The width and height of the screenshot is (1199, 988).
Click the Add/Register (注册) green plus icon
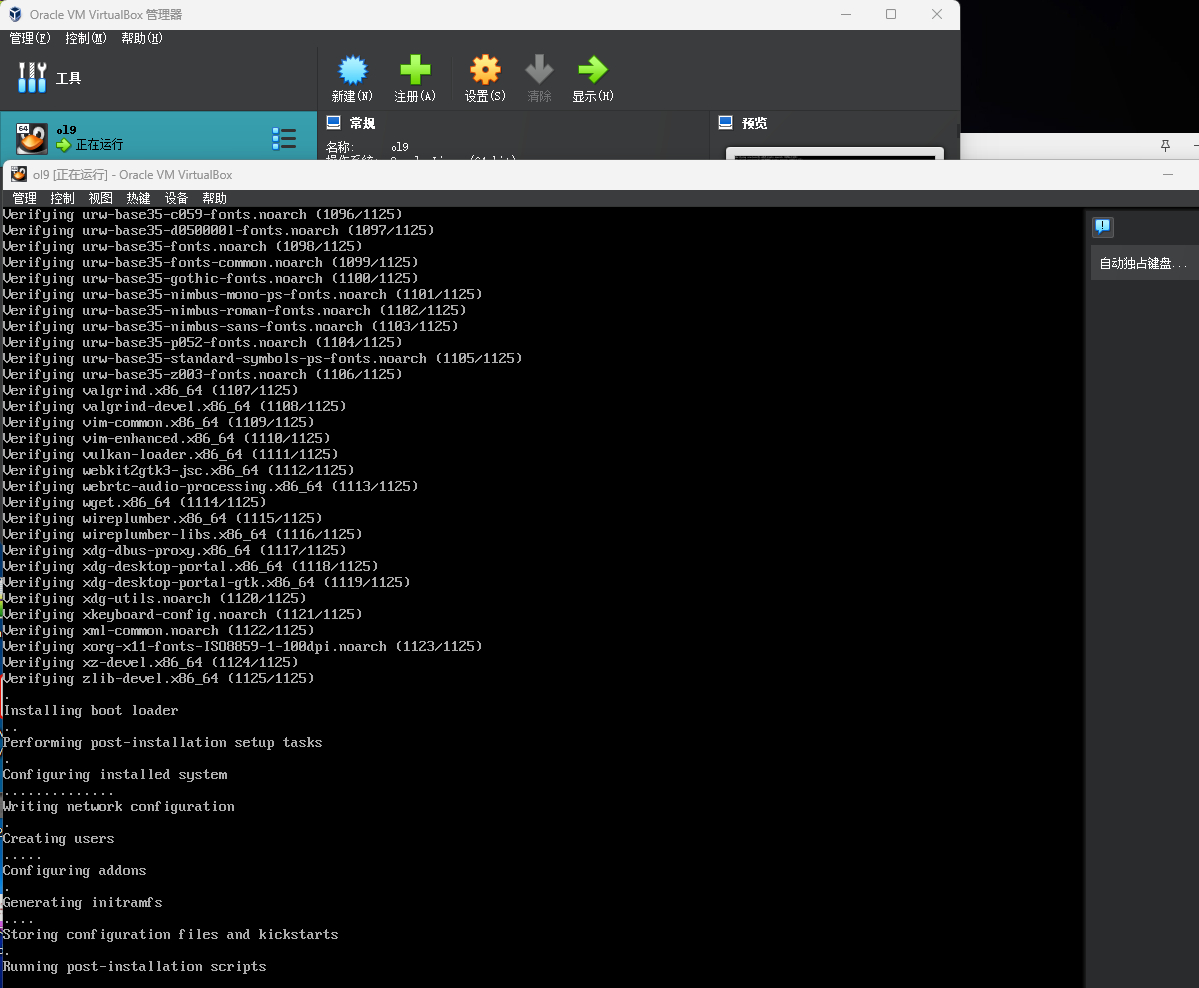coord(415,70)
